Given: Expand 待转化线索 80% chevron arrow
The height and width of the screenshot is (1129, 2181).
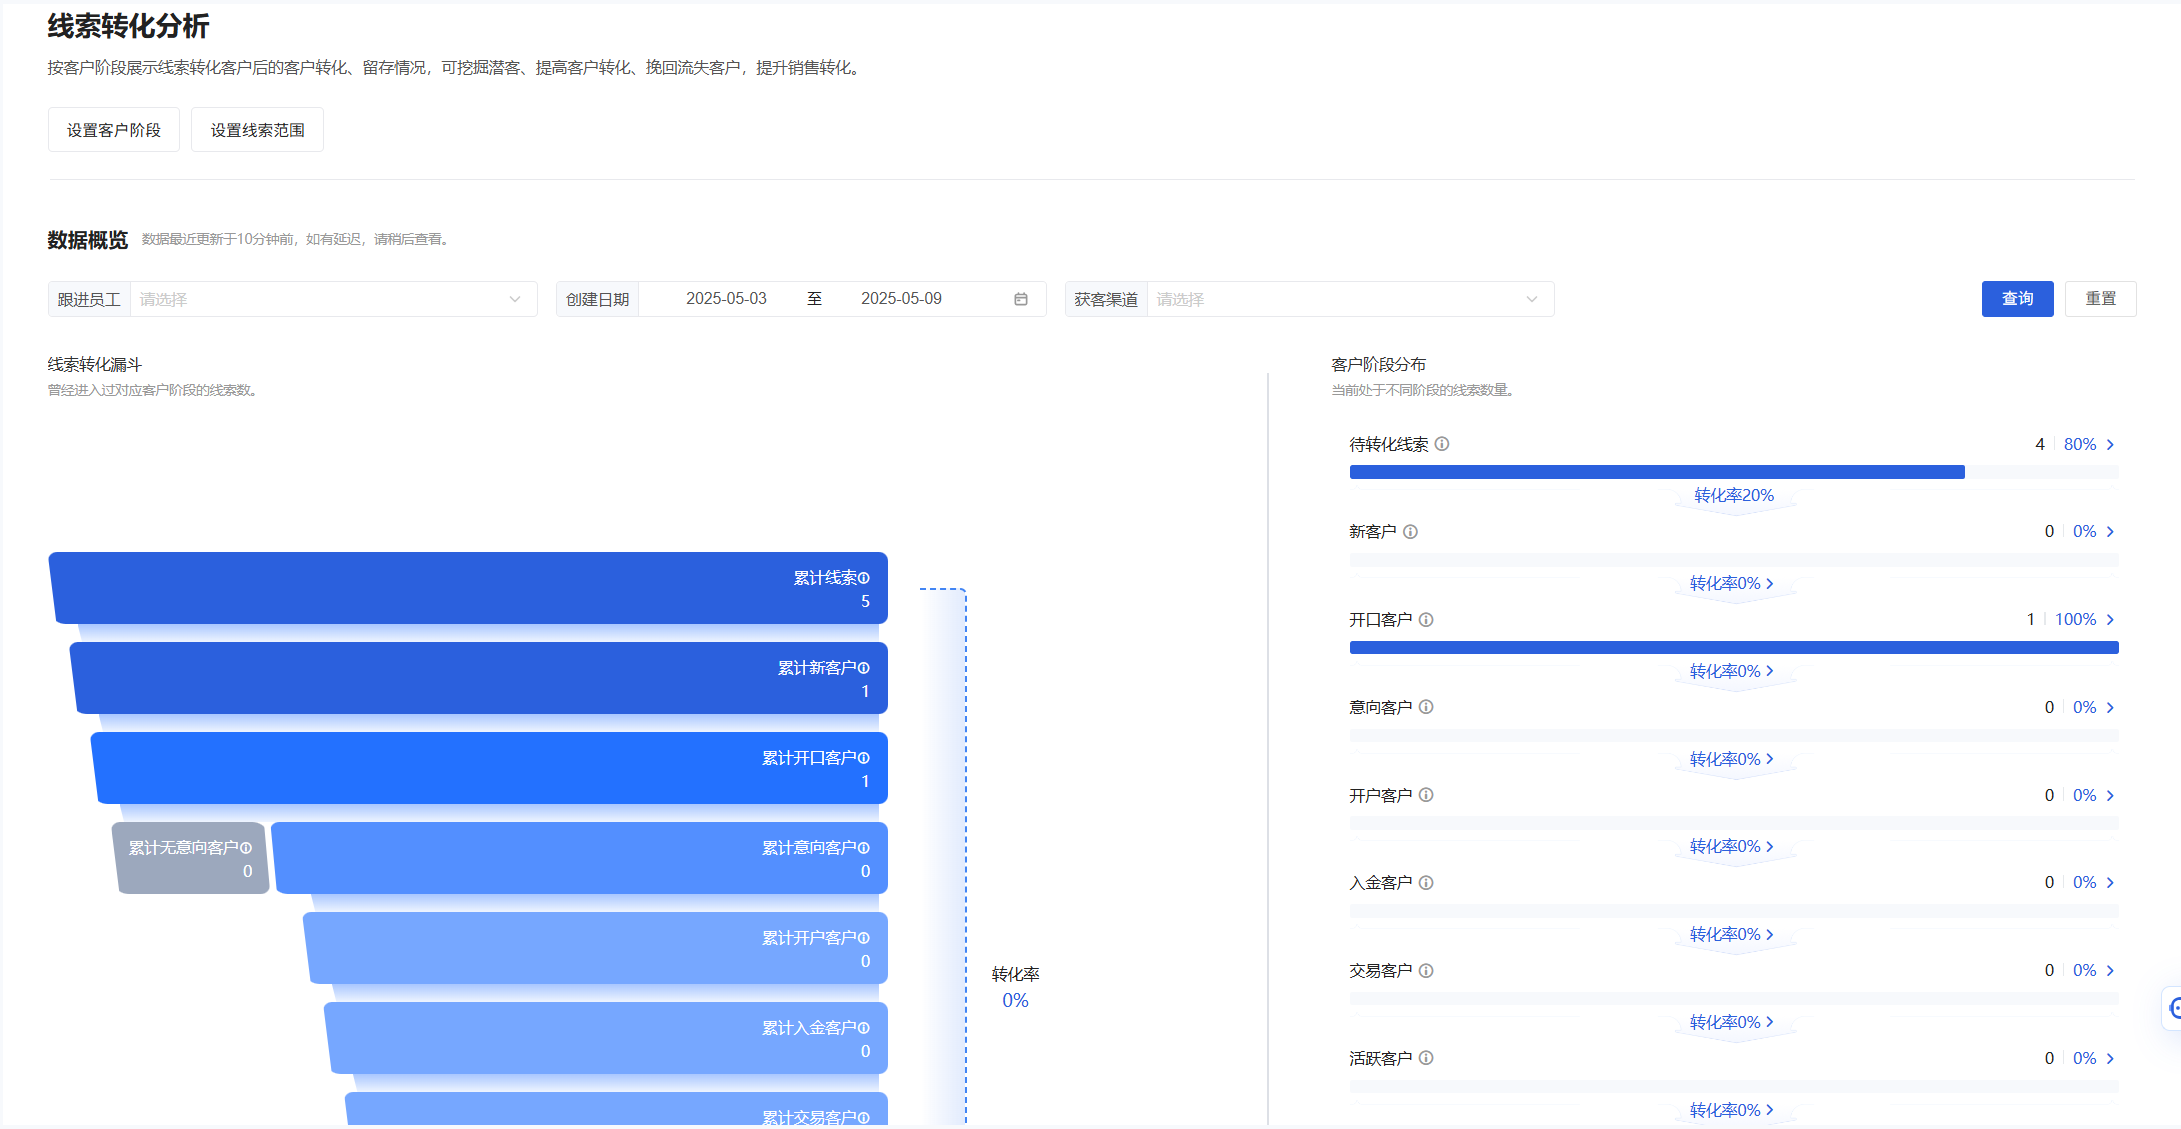Looking at the screenshot, I should coord(2110,445).
